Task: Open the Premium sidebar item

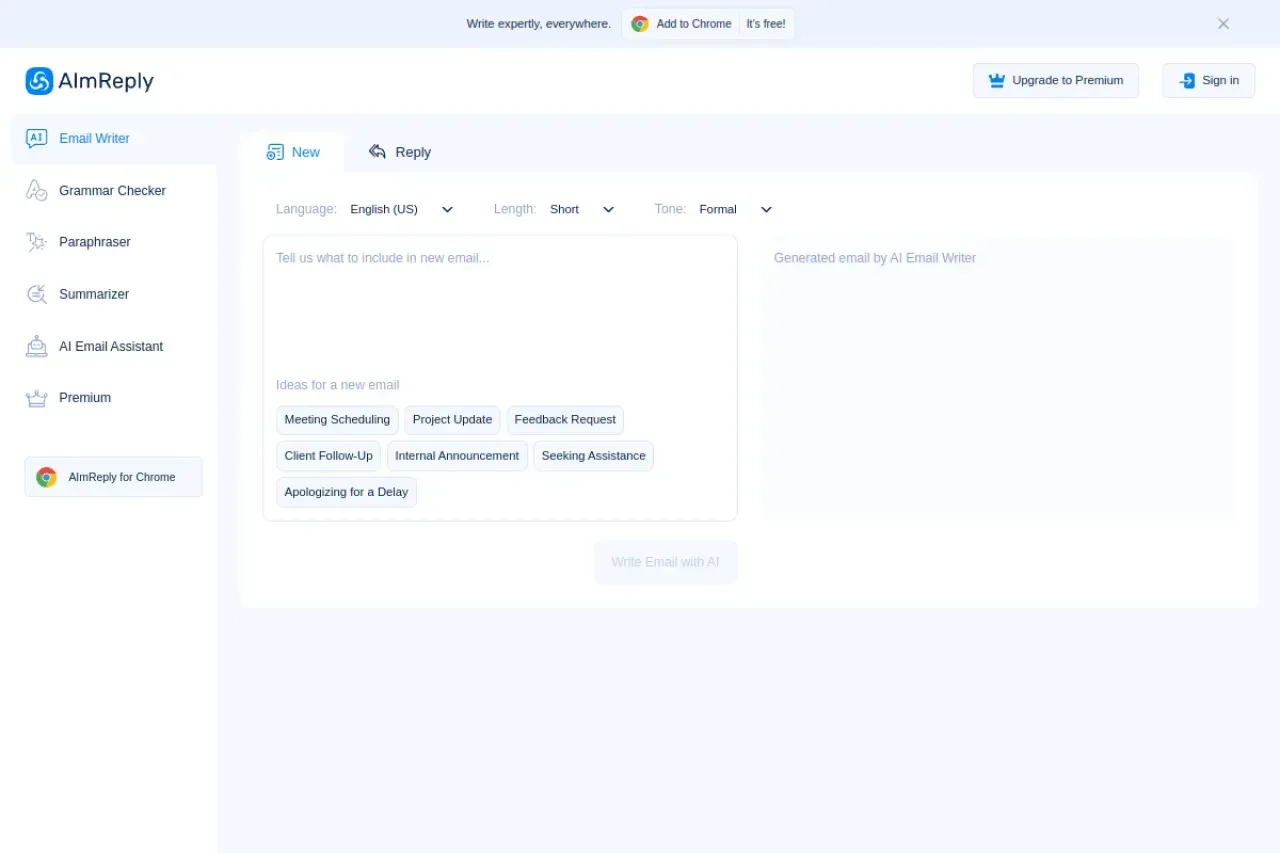Action: pos(113,398)
